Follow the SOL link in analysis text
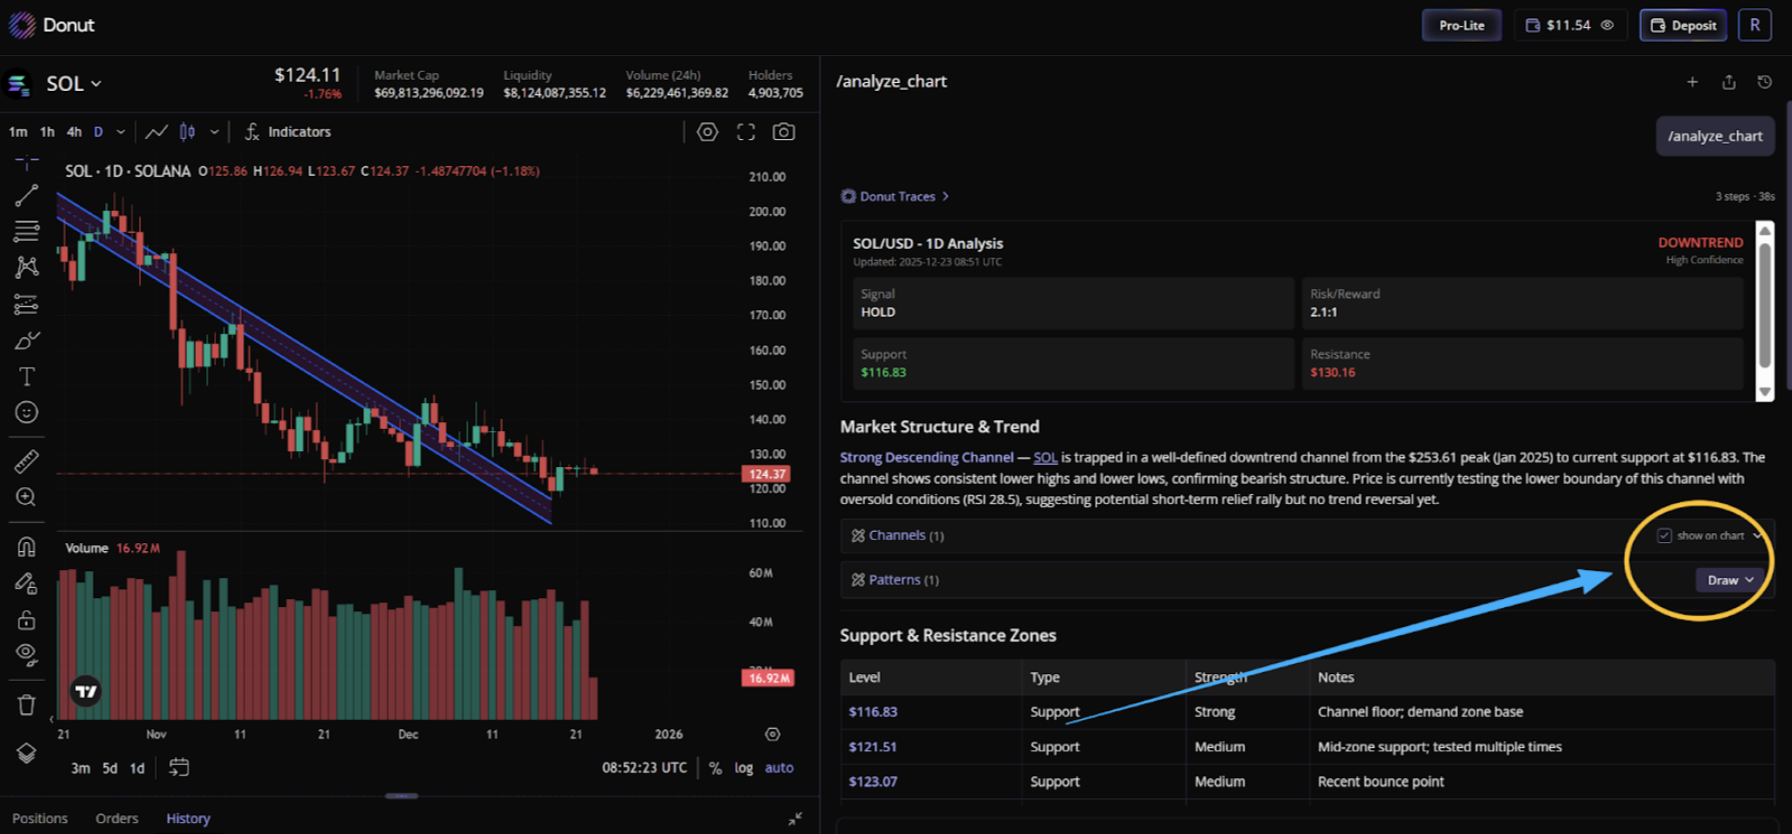Screen dimensions: 1792x834 [1045, 457]
